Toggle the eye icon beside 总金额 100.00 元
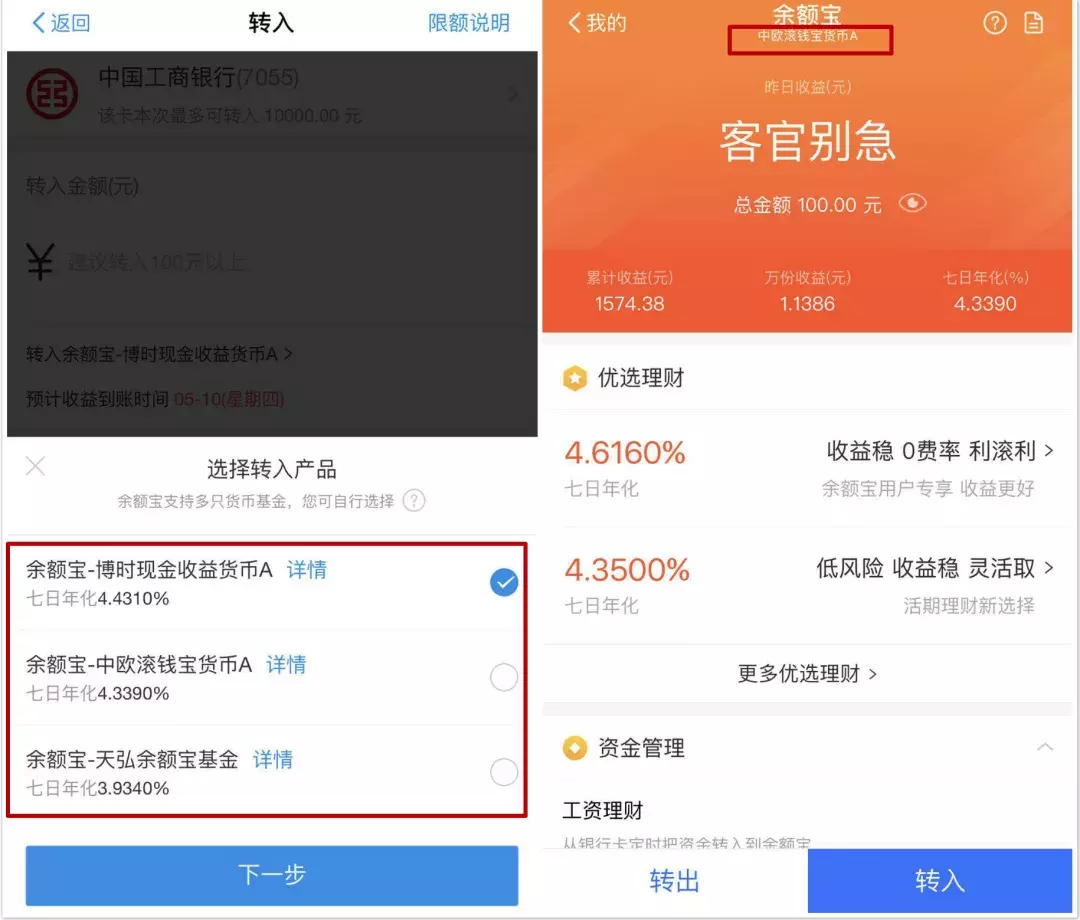 [913, 203]
